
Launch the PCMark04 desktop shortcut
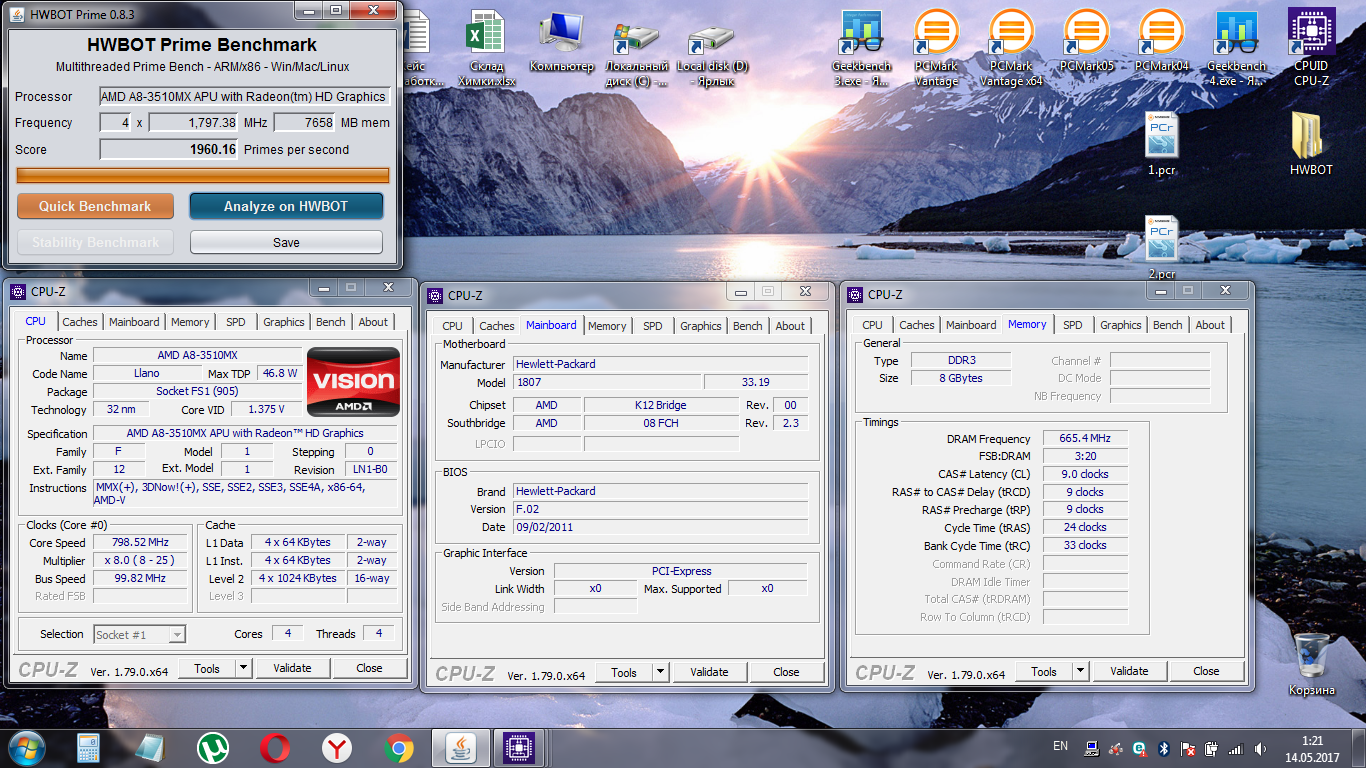[x=1161, y=41]
